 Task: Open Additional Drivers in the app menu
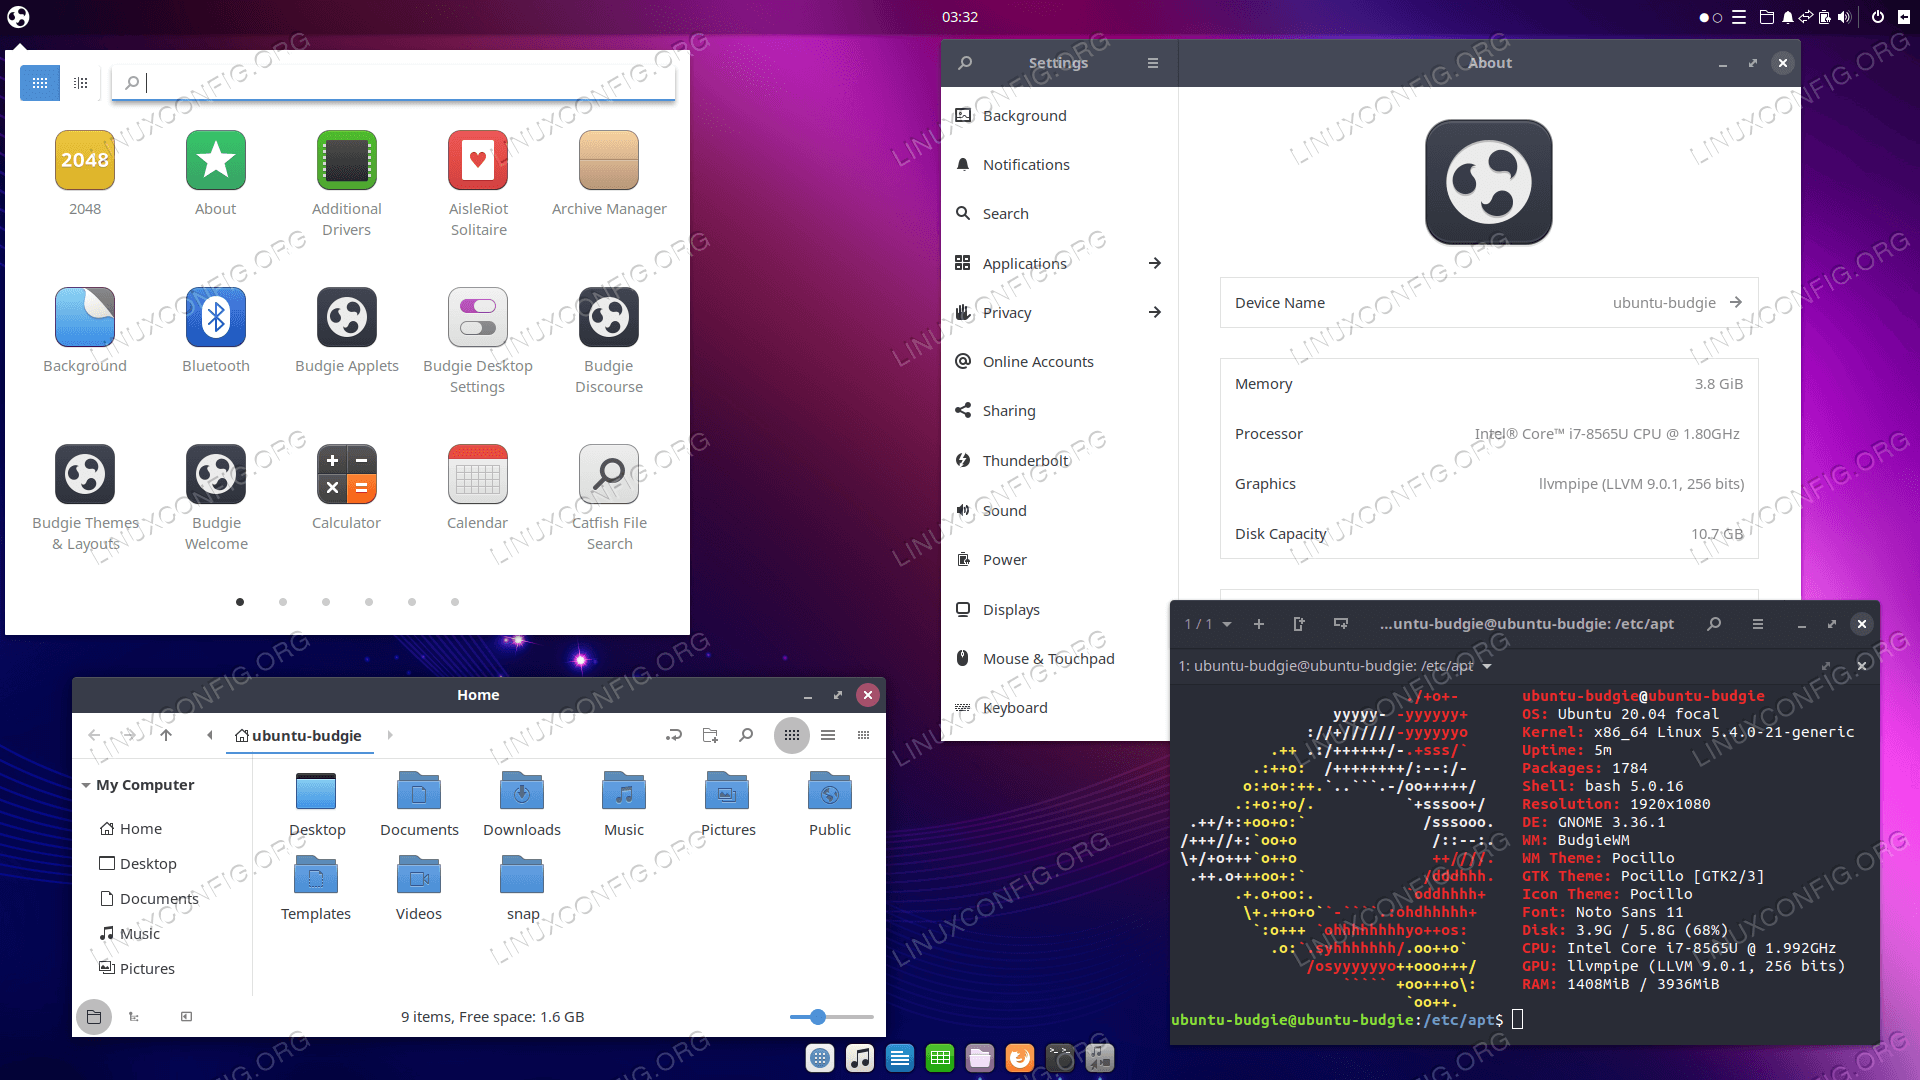(347, 183)
